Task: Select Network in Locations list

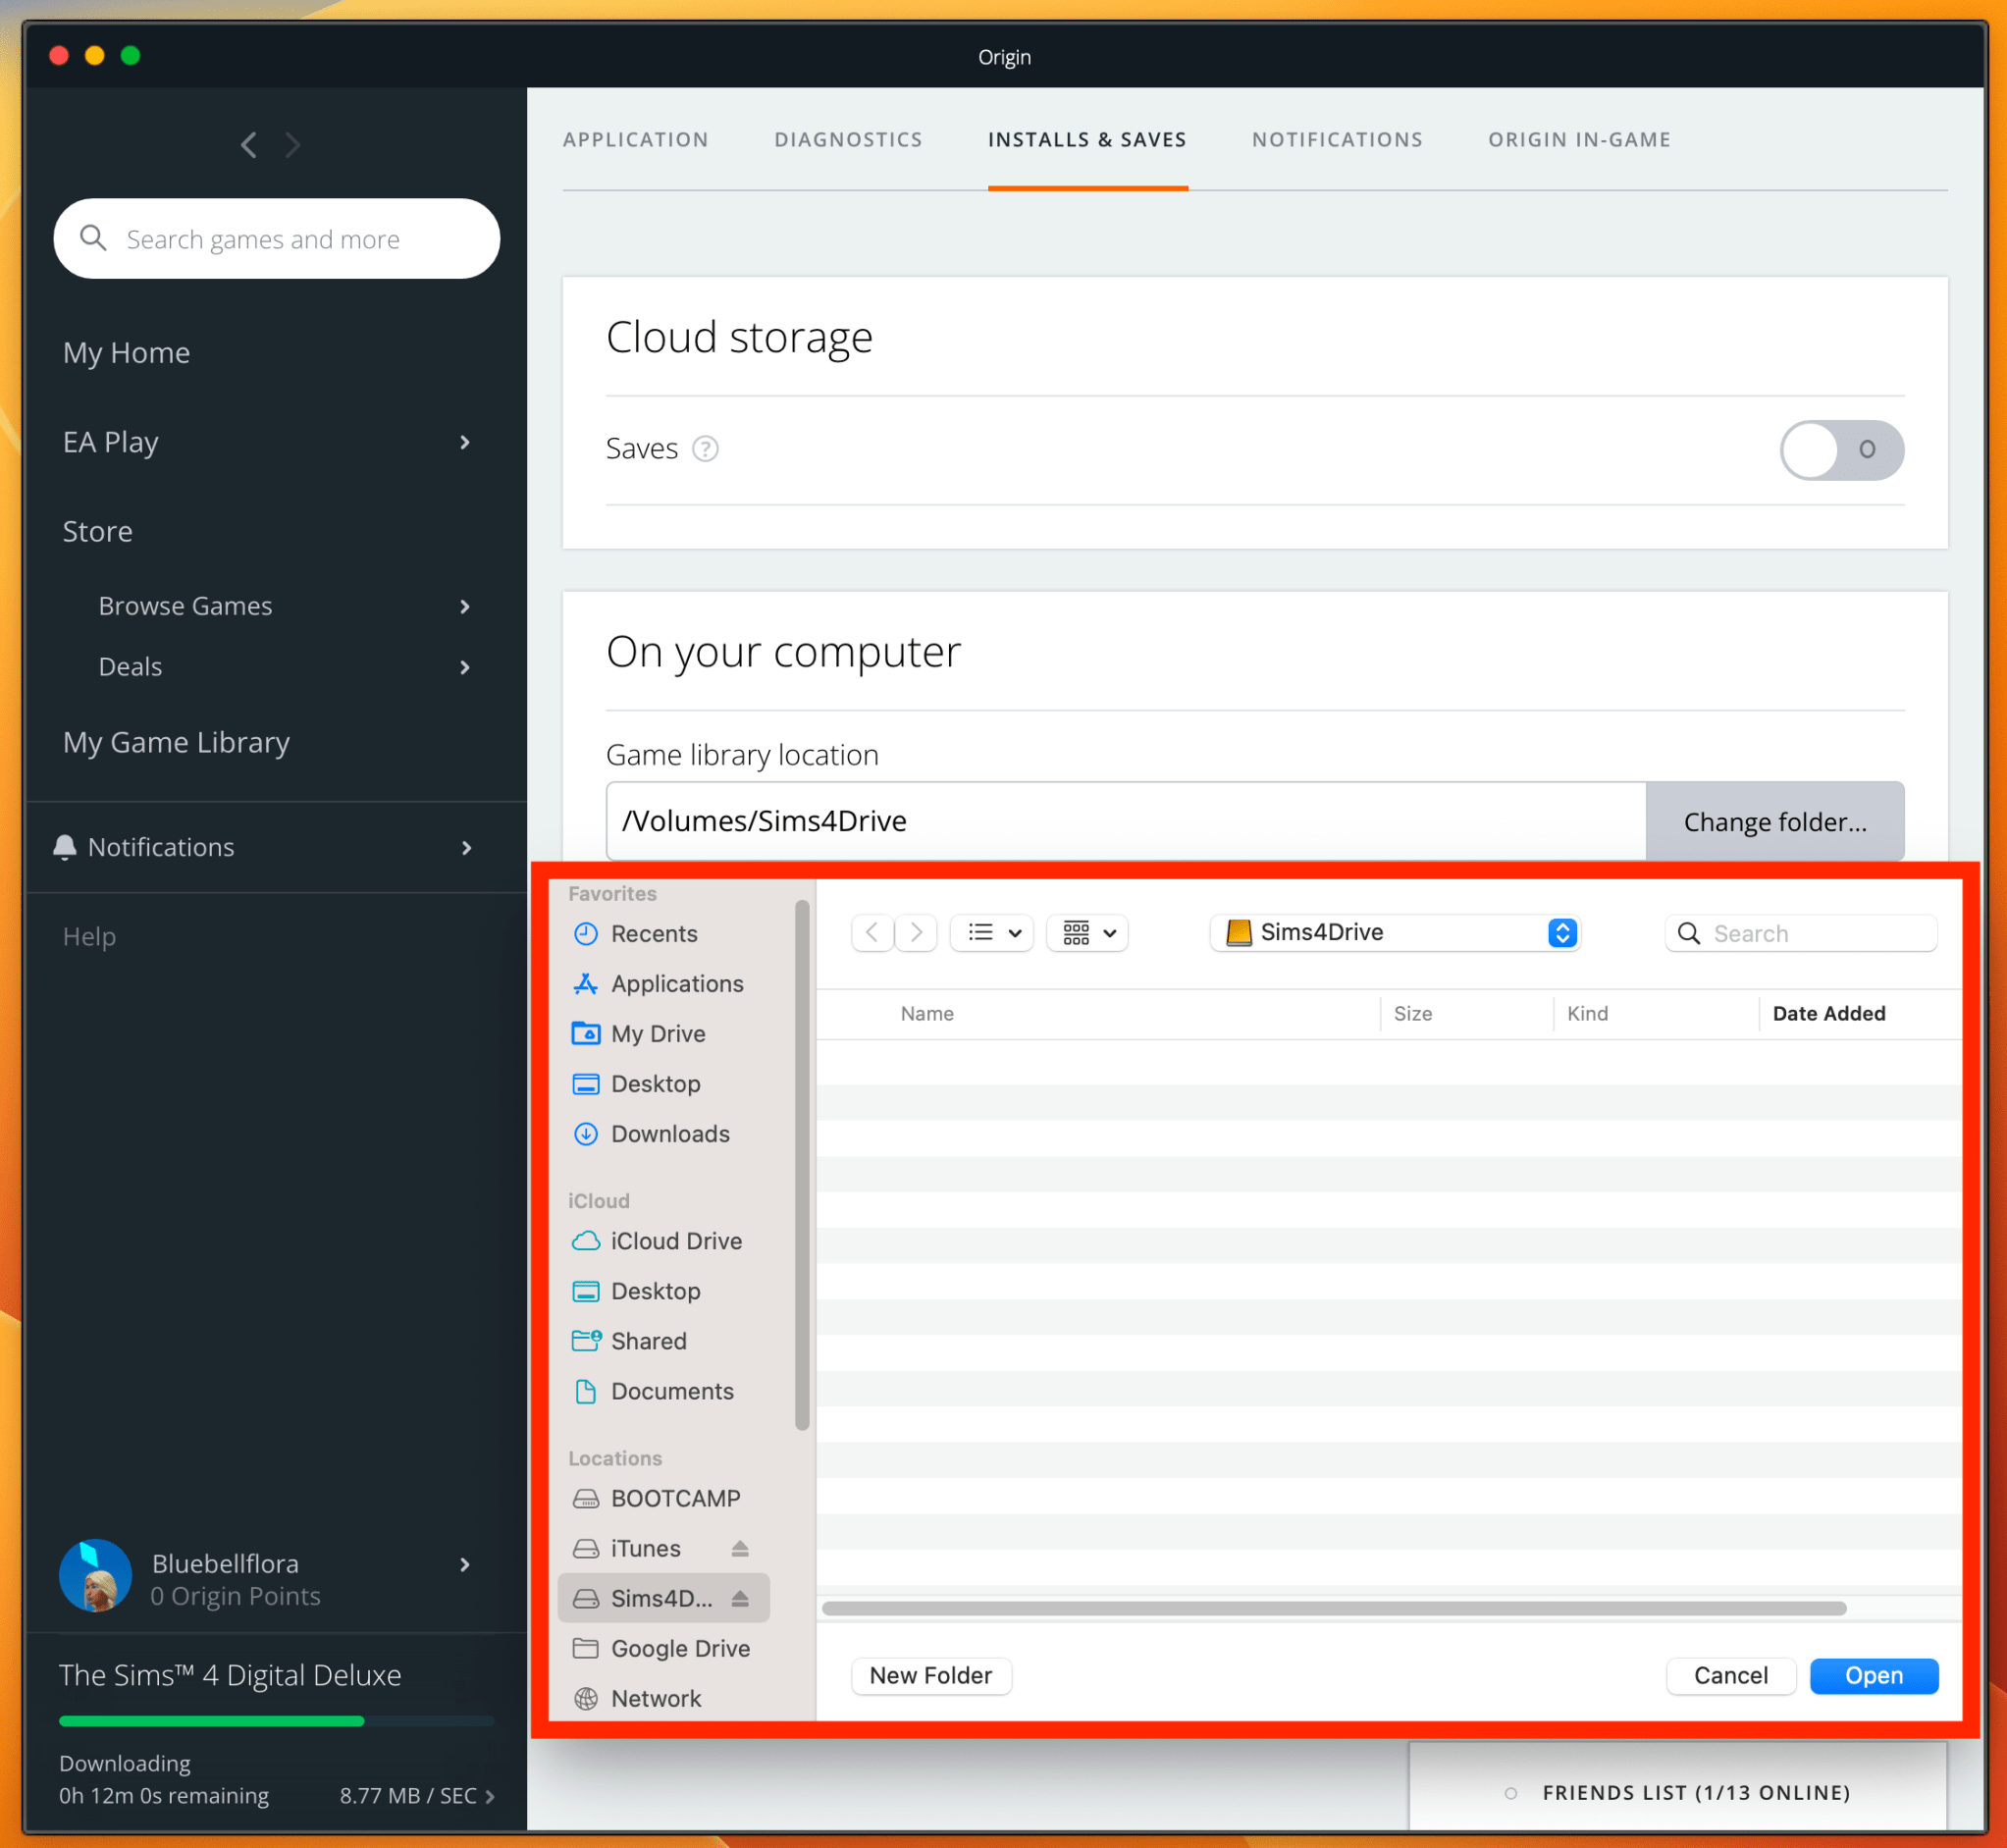Action: pos(655,1698)
